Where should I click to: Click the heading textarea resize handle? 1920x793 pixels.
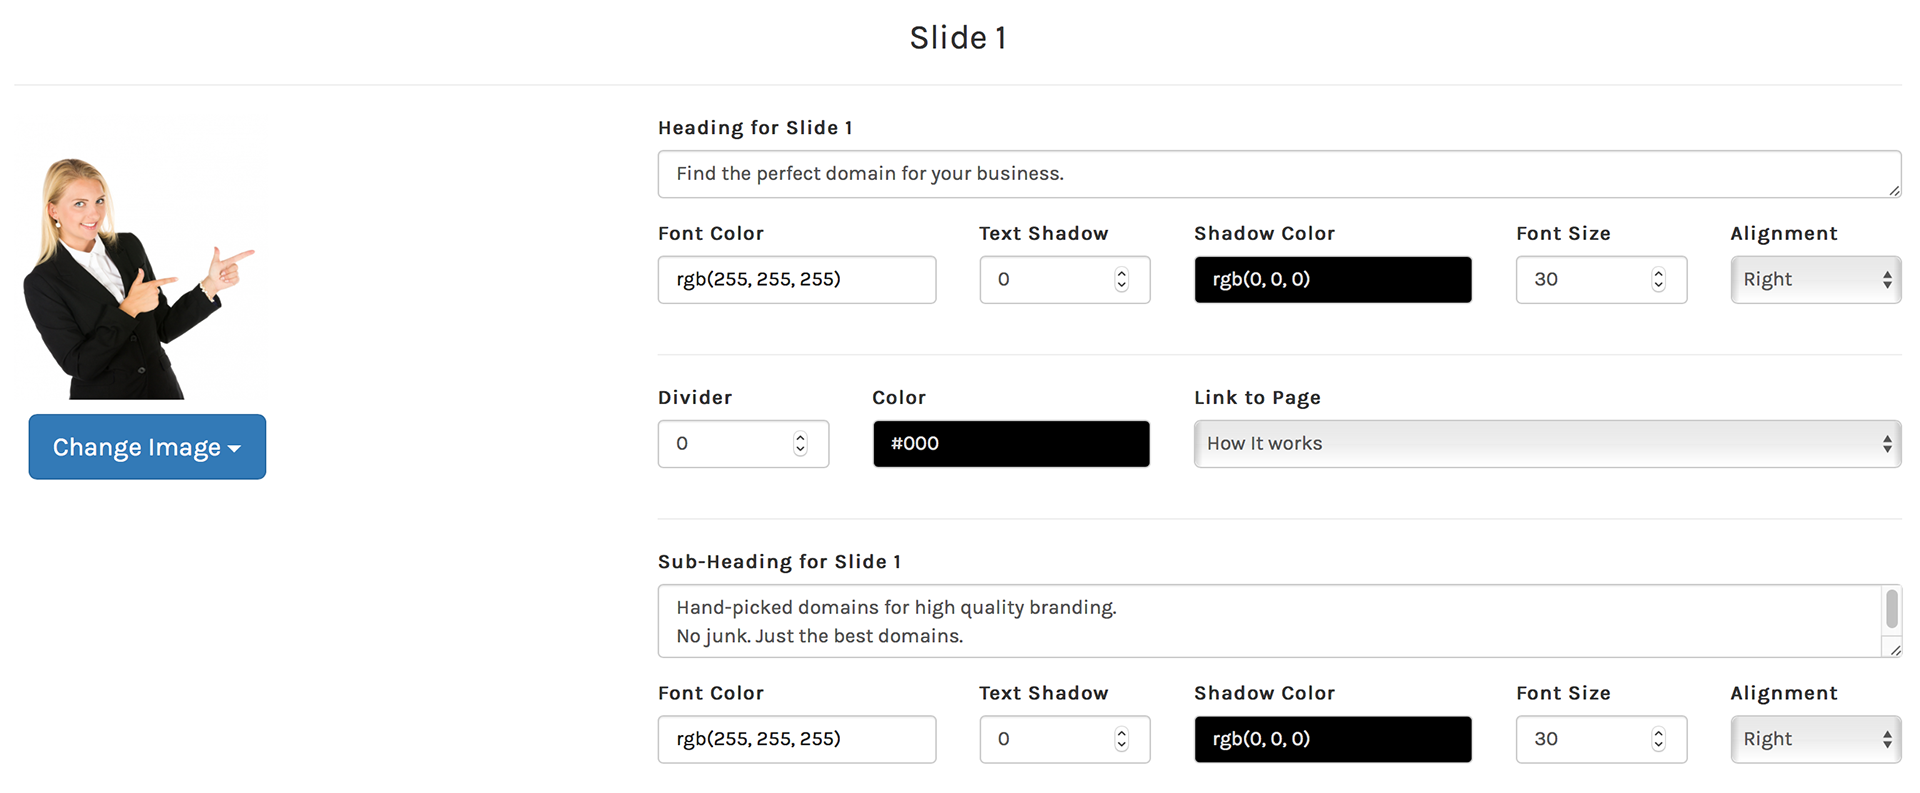tap(1894, 191)
